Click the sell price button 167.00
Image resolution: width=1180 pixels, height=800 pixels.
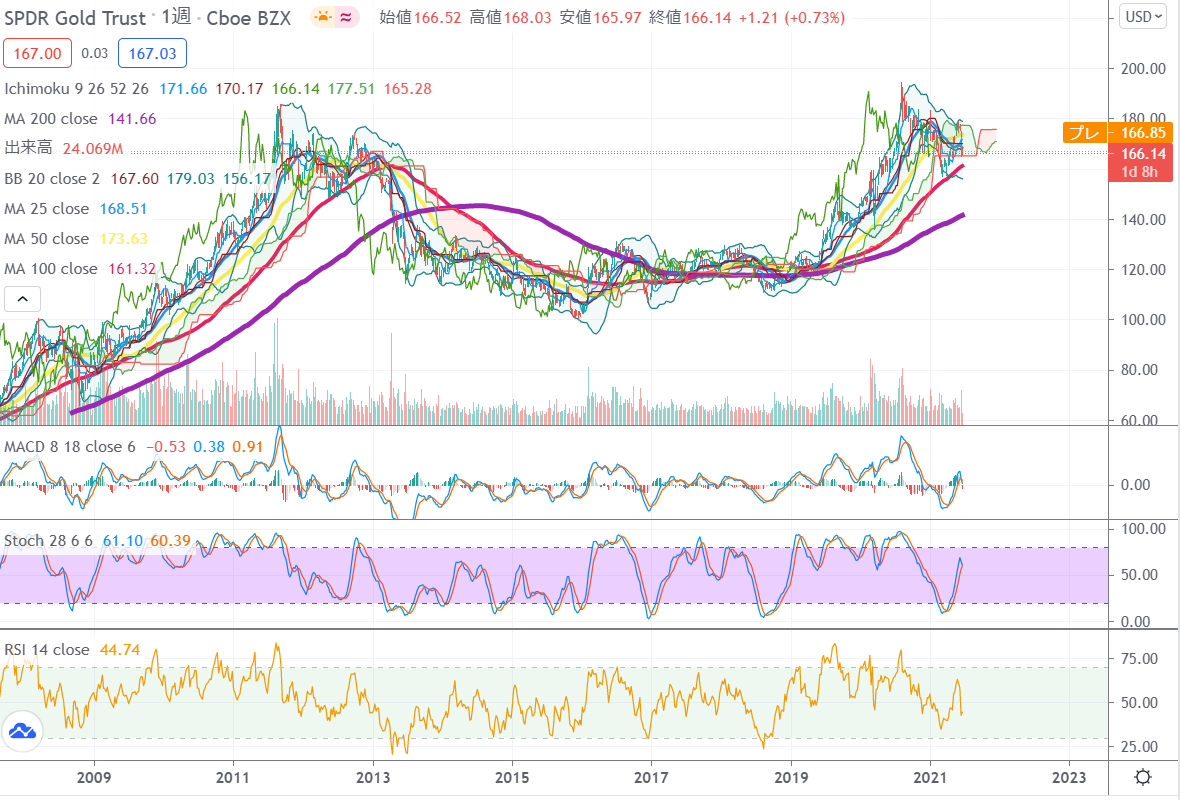tap(38, 53)
